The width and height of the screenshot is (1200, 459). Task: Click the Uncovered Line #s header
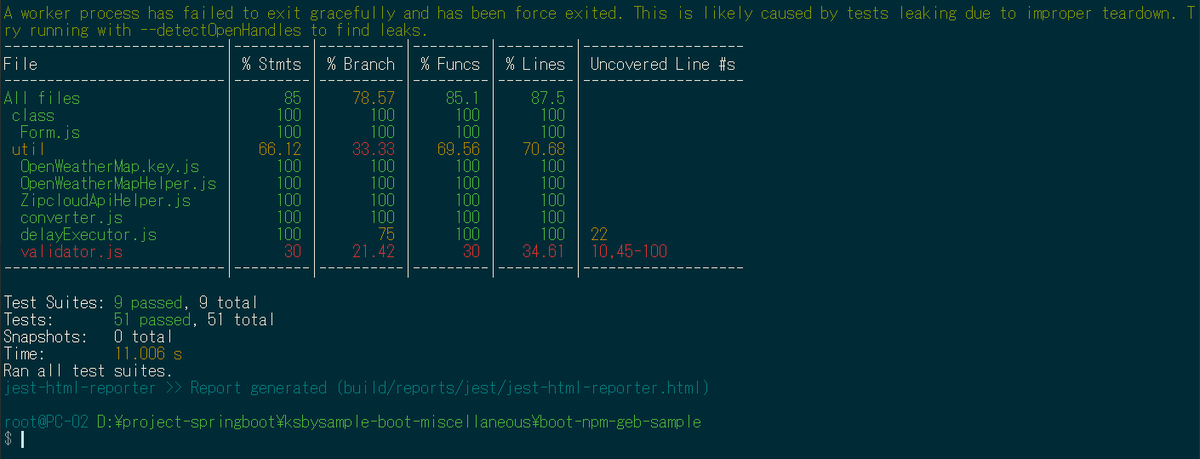663,64
